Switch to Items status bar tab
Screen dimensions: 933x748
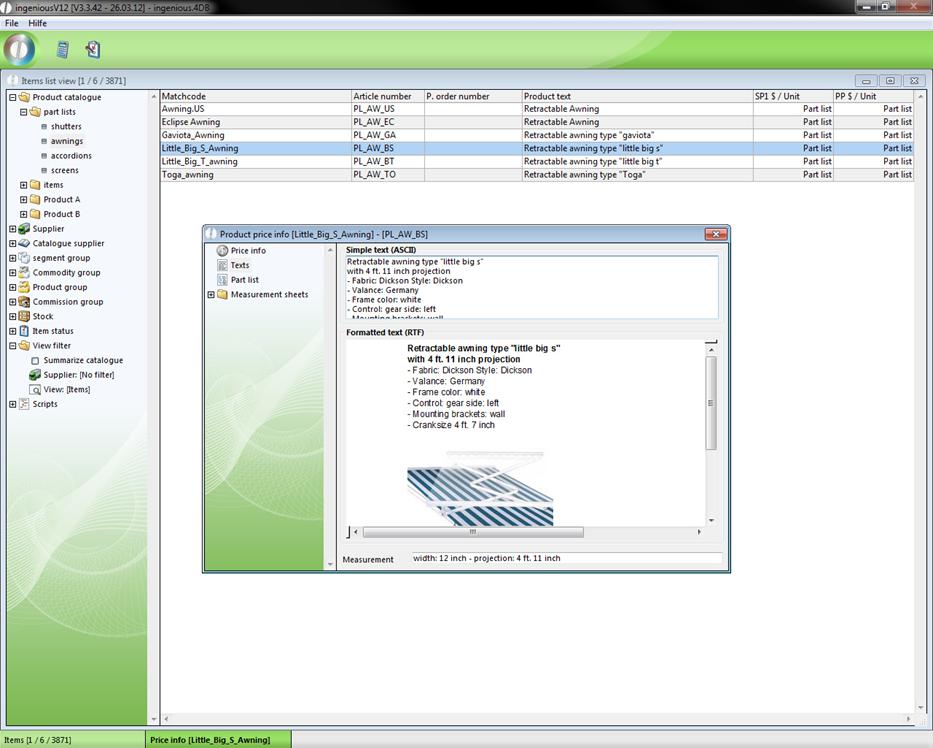(36, 740)
